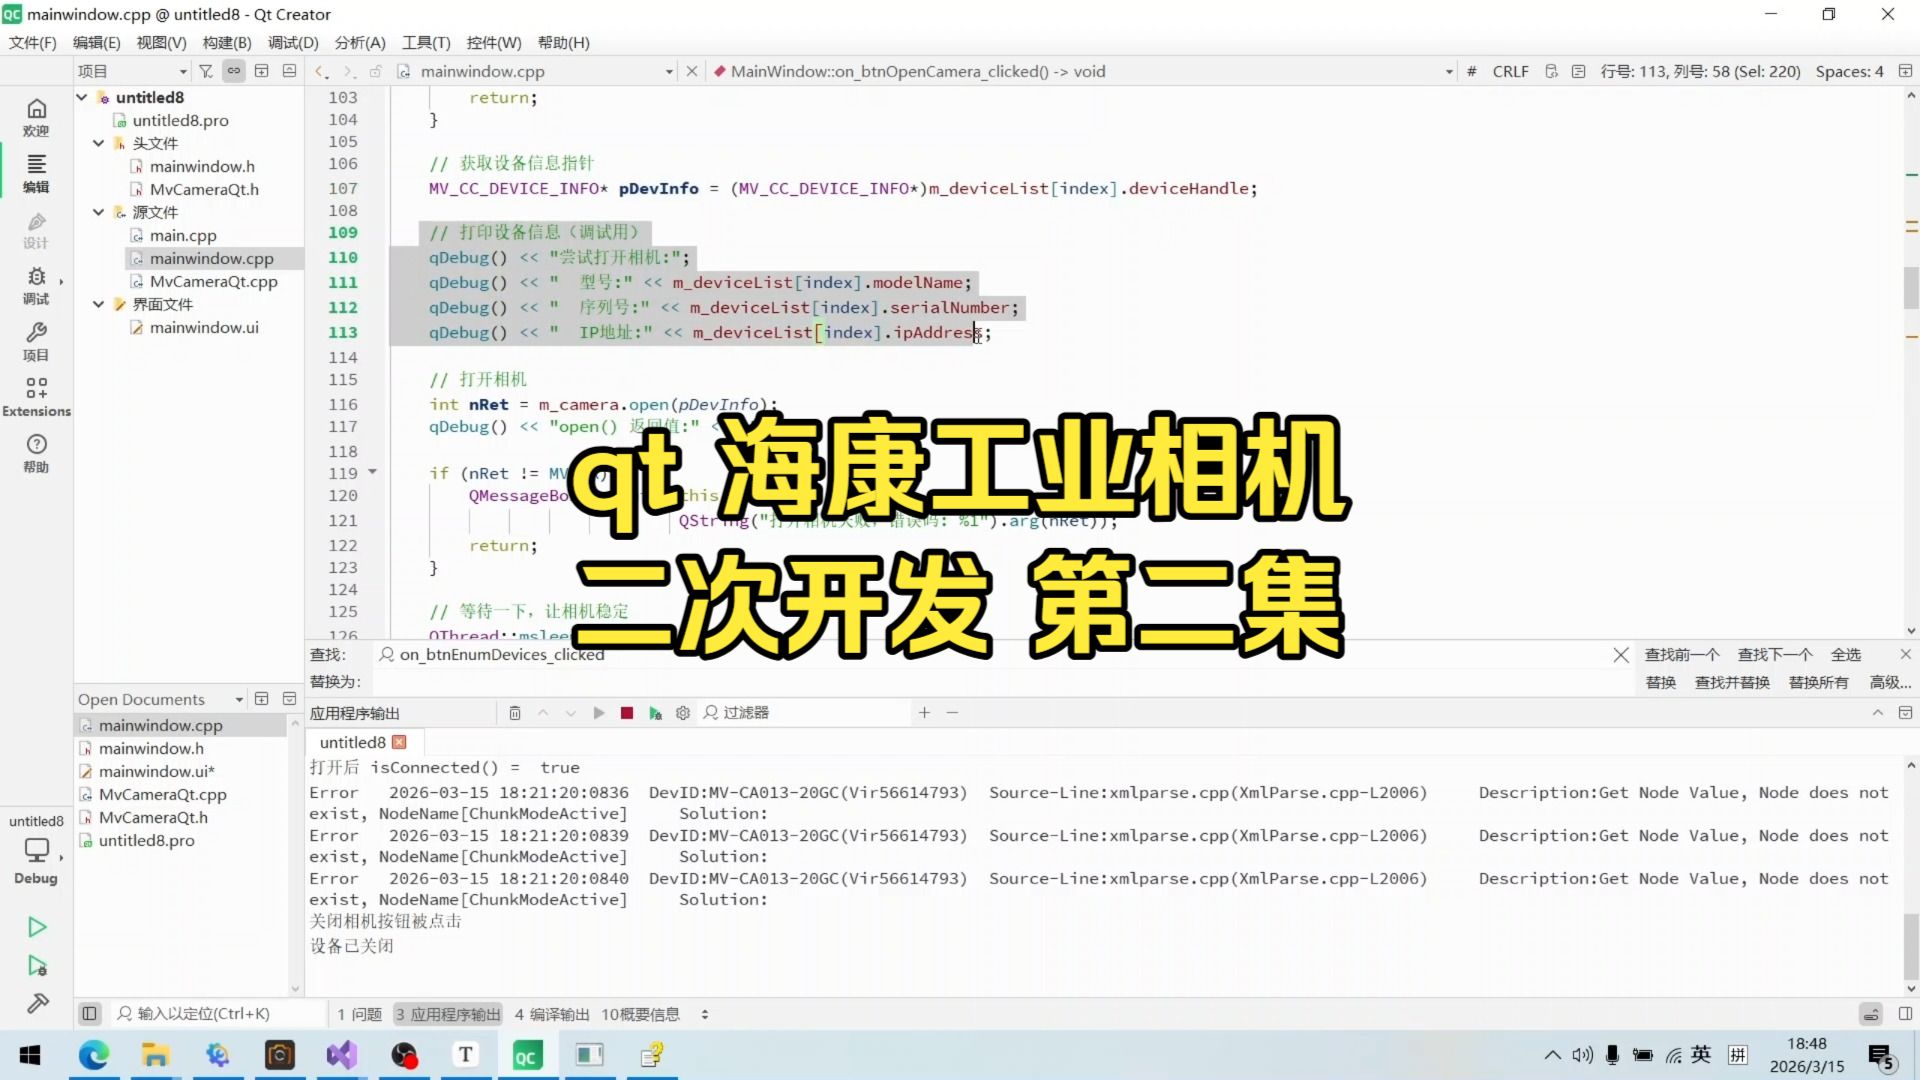
Task: Fold the code block at line 119
Action: (x=373, y=472)
